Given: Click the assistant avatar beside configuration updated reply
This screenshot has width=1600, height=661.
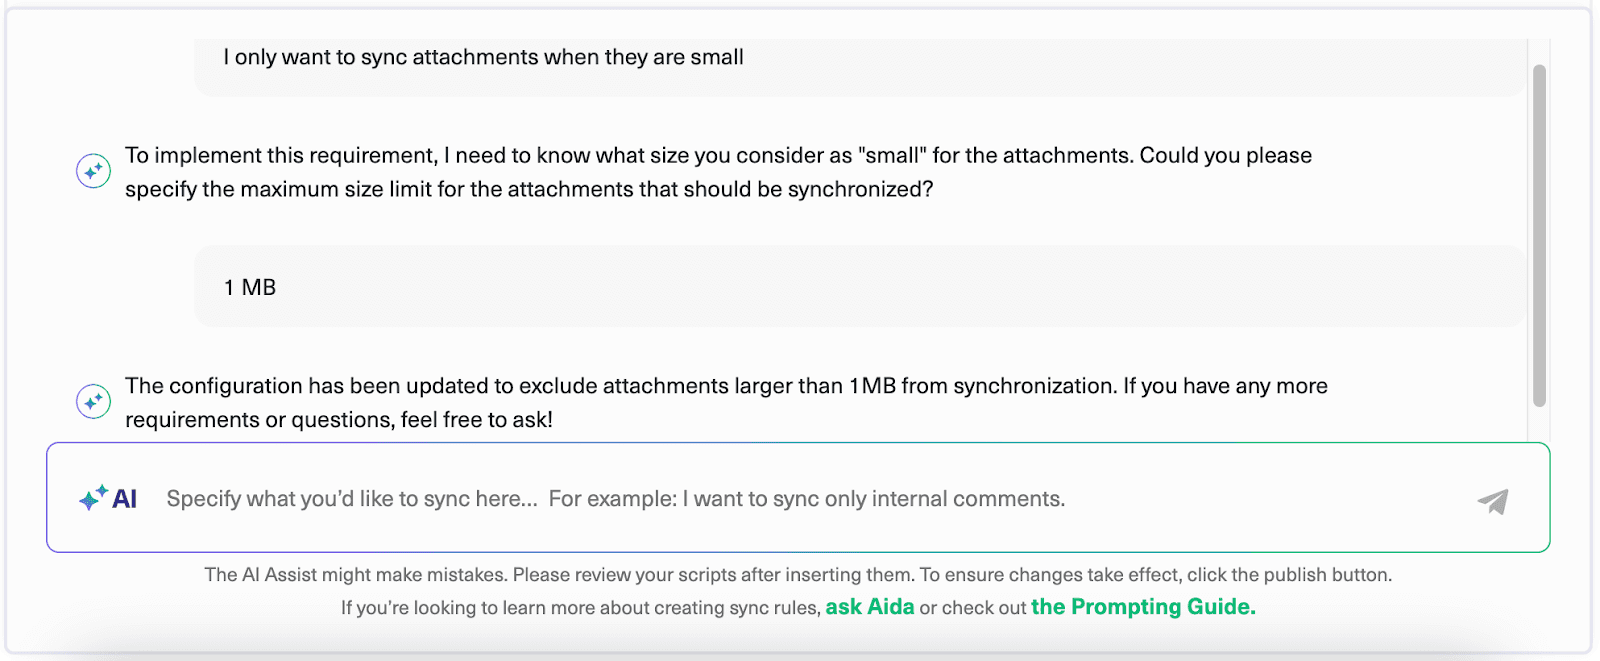Looking at the screenshot, I should [93, 401].
